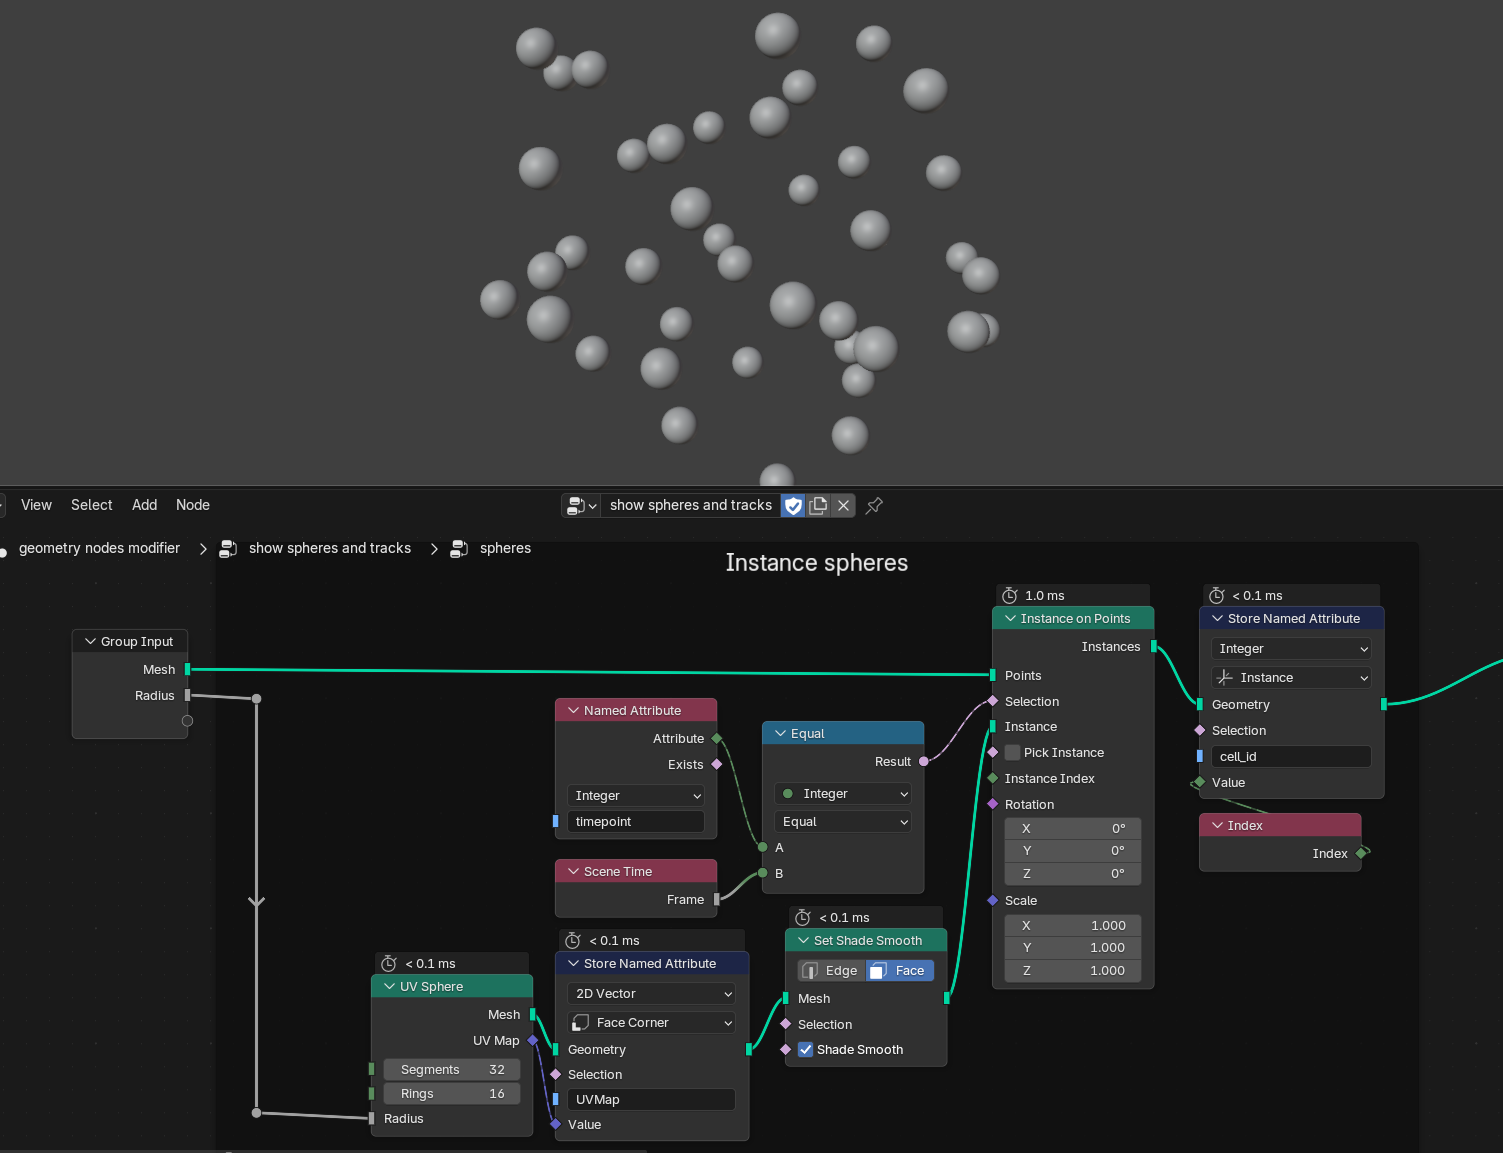
Task: Click the fake user shield icon
Action: (793, 506)
